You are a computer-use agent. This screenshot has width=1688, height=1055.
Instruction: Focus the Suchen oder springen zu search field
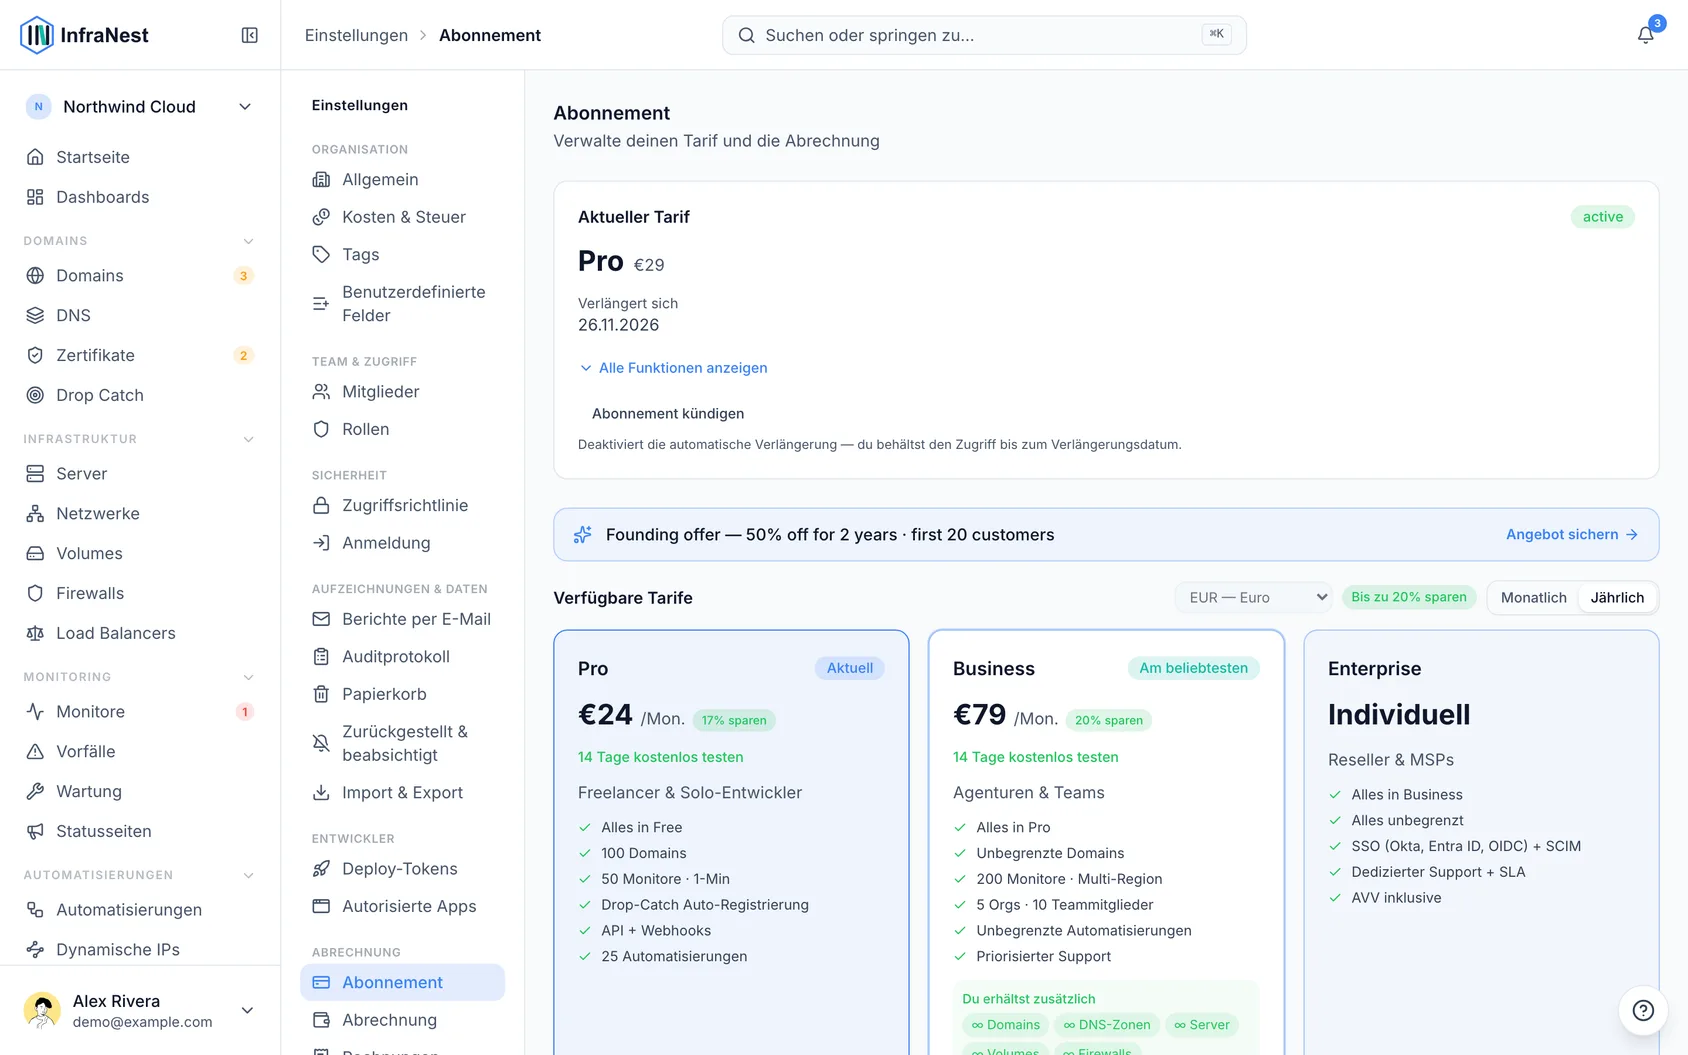pos(984,35)
